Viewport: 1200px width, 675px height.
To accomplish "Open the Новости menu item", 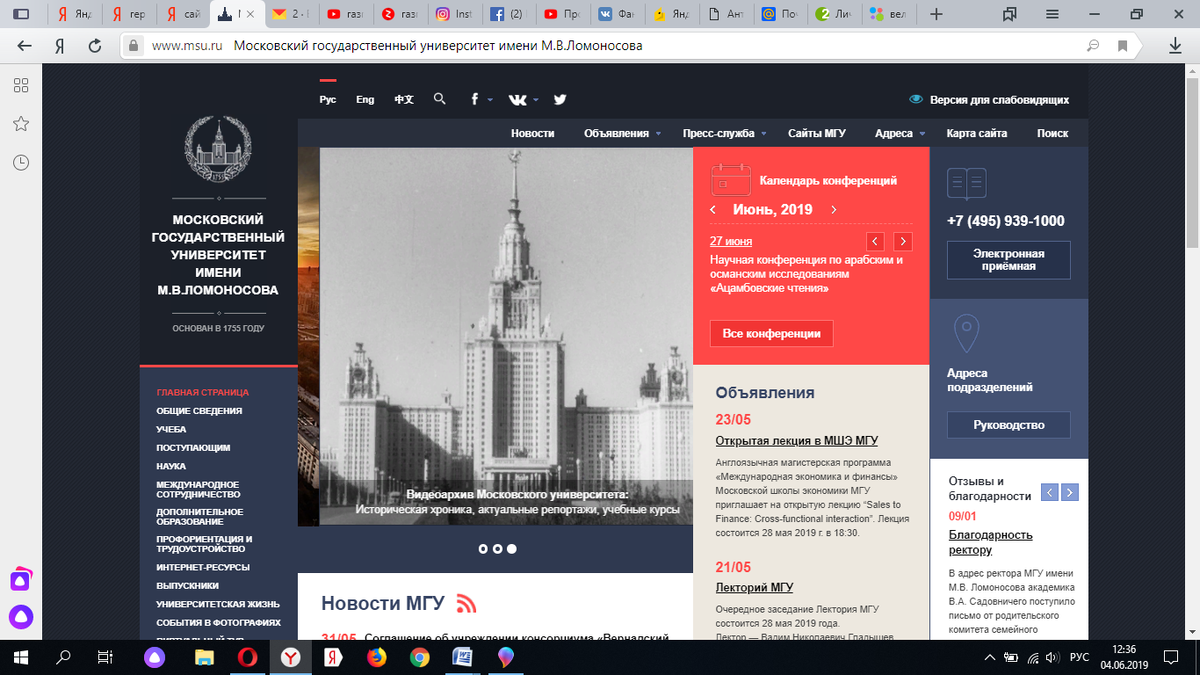I will pyautogui.click(x=532, y=133).
